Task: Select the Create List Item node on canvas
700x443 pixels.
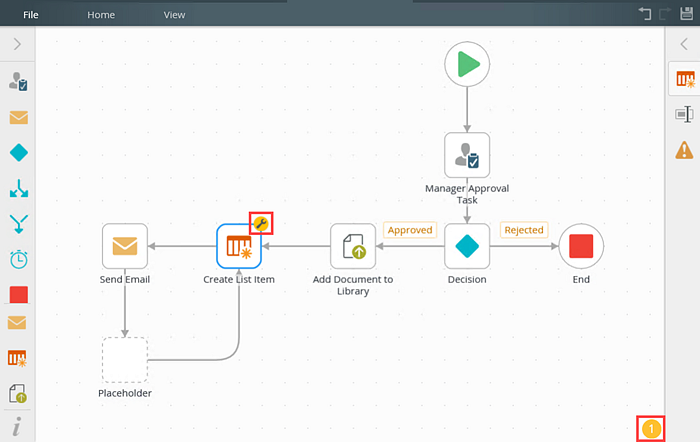Action: click(x=239, y=246)
